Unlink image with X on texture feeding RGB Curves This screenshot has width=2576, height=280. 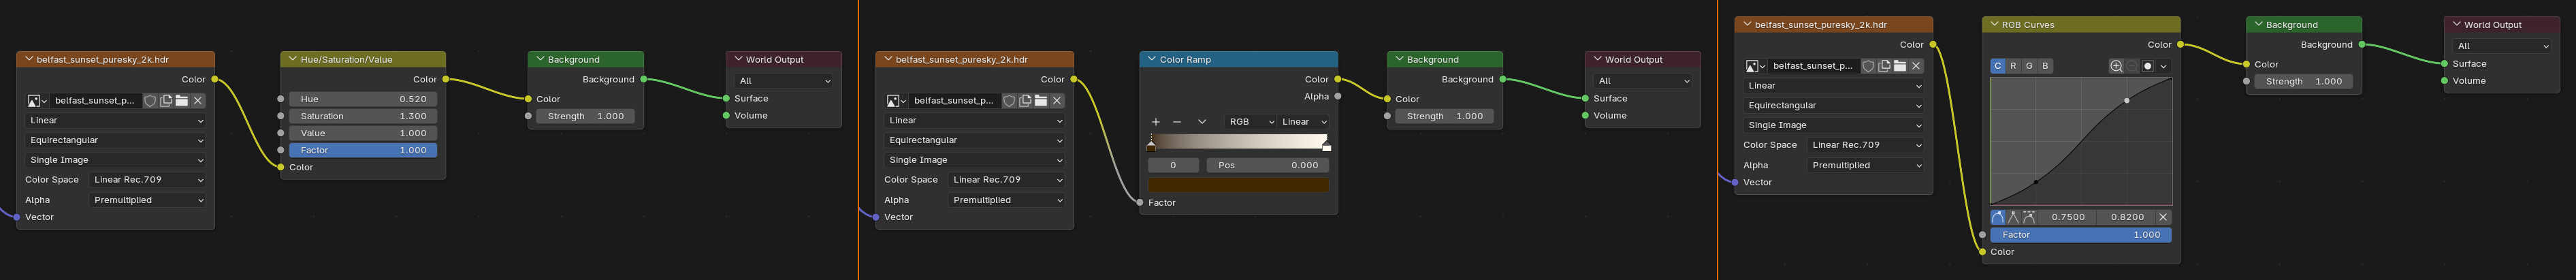[1916, 66]
